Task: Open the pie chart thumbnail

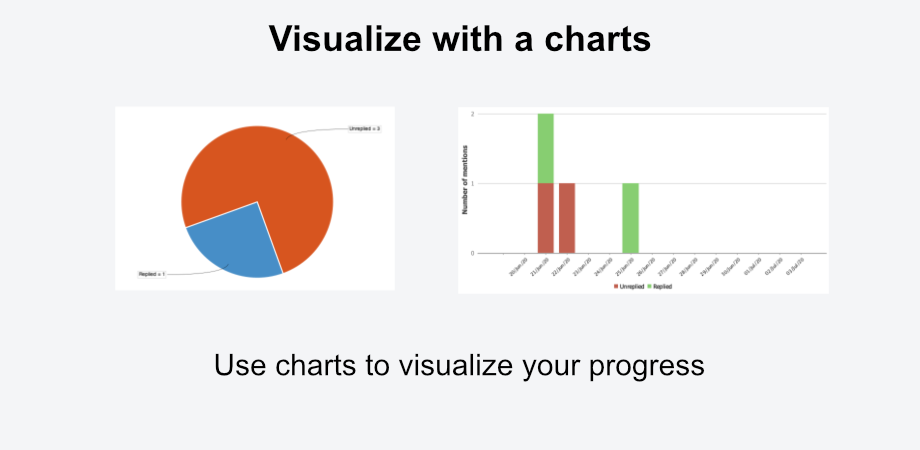Action: 255,198
